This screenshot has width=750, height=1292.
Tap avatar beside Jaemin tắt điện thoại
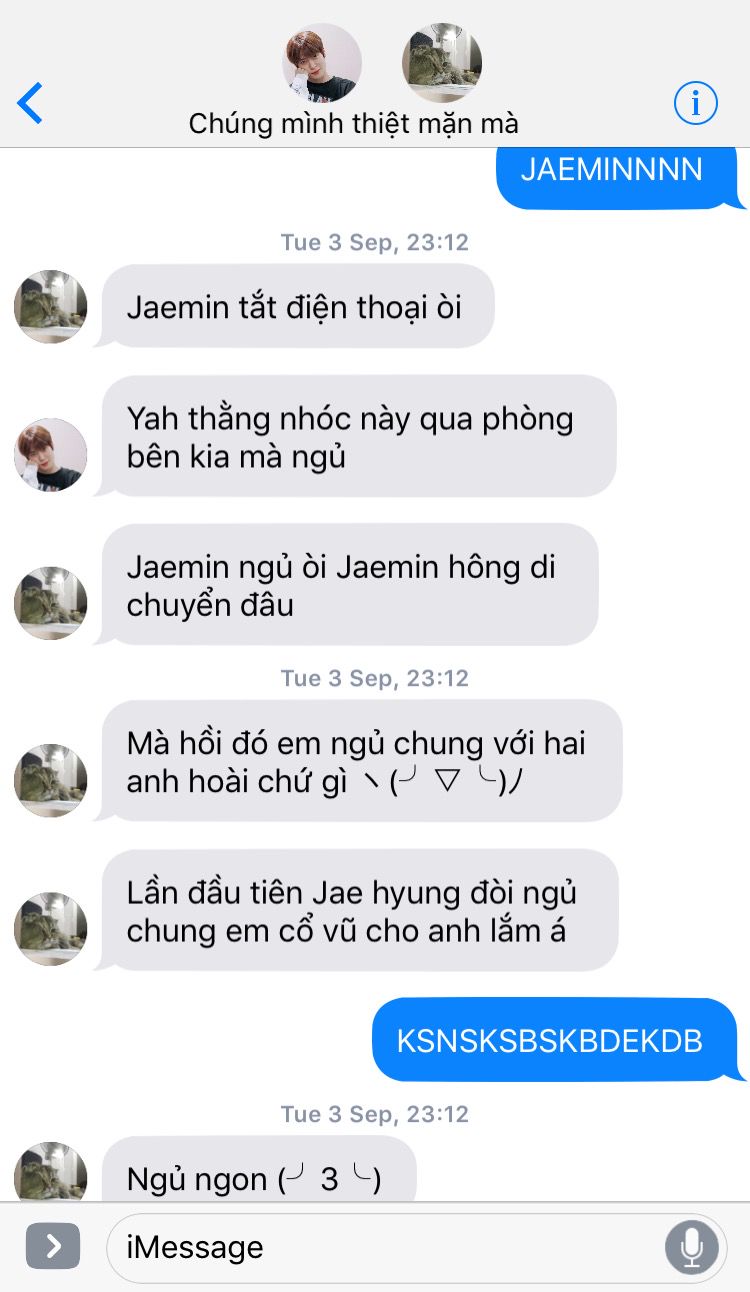coord(50,306)
